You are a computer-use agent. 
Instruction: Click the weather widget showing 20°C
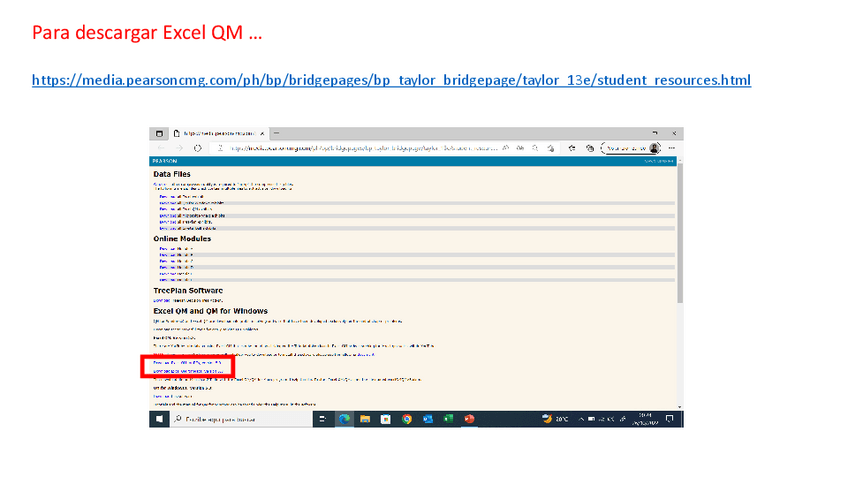[x=555, y=419]
